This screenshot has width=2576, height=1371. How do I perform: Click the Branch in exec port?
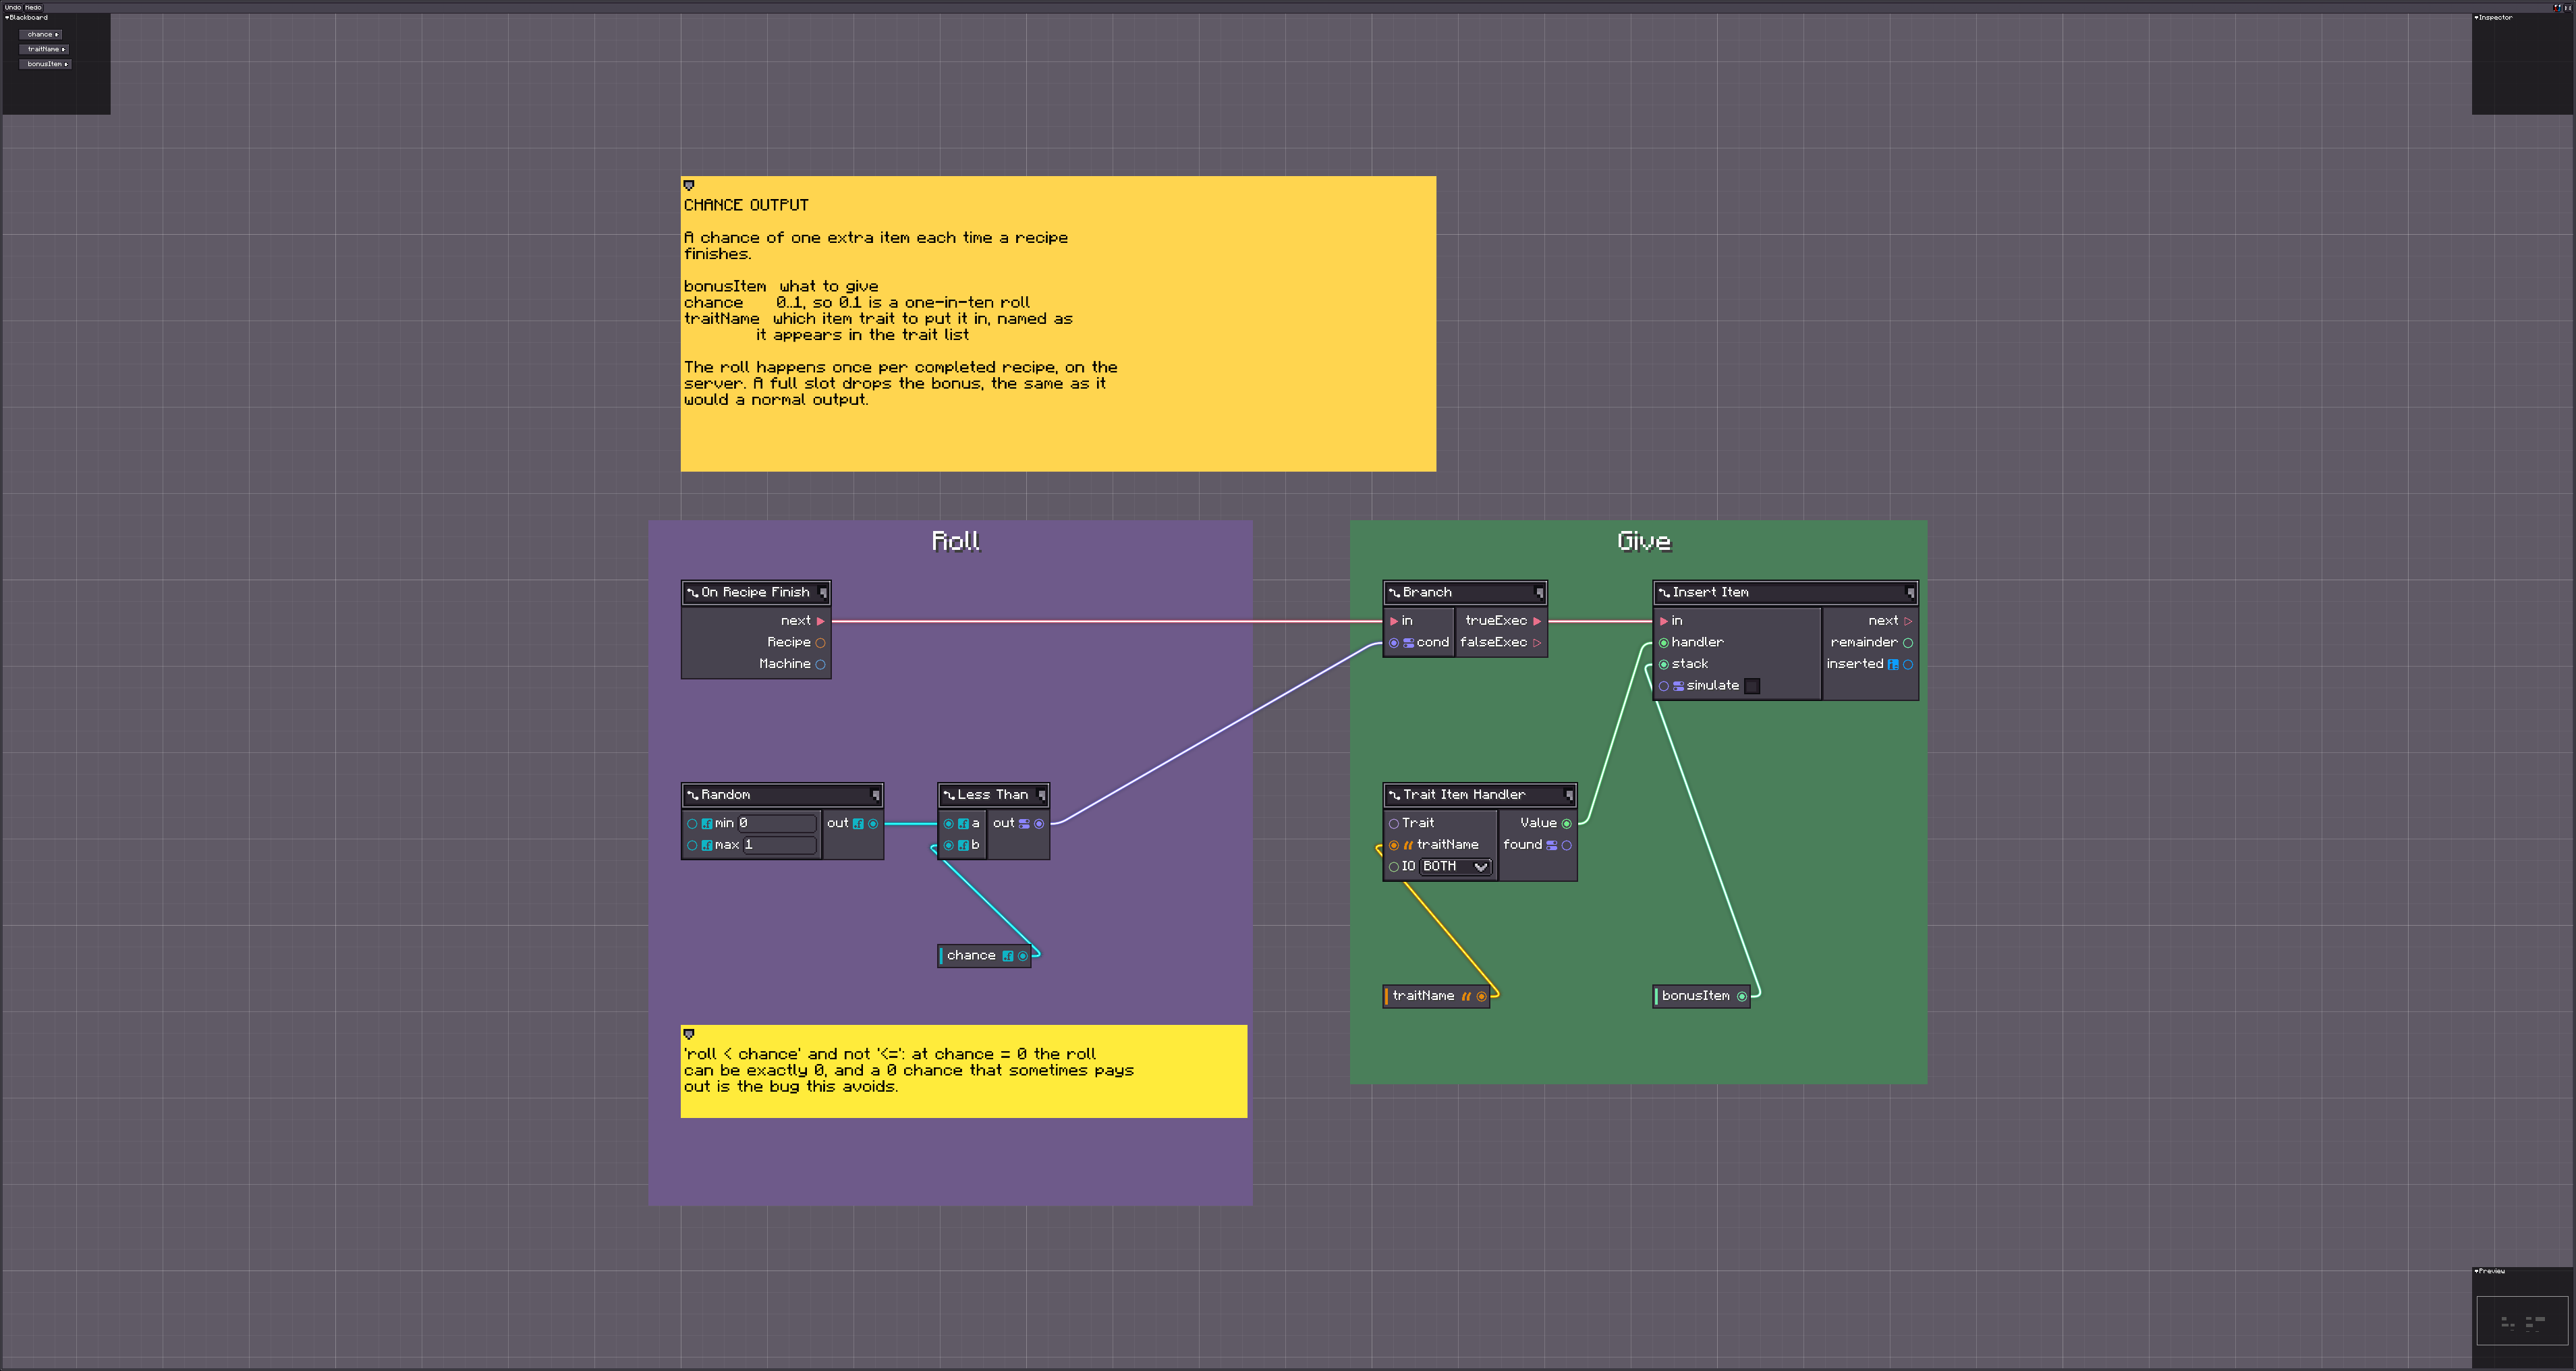click(x=1394, y=621)
